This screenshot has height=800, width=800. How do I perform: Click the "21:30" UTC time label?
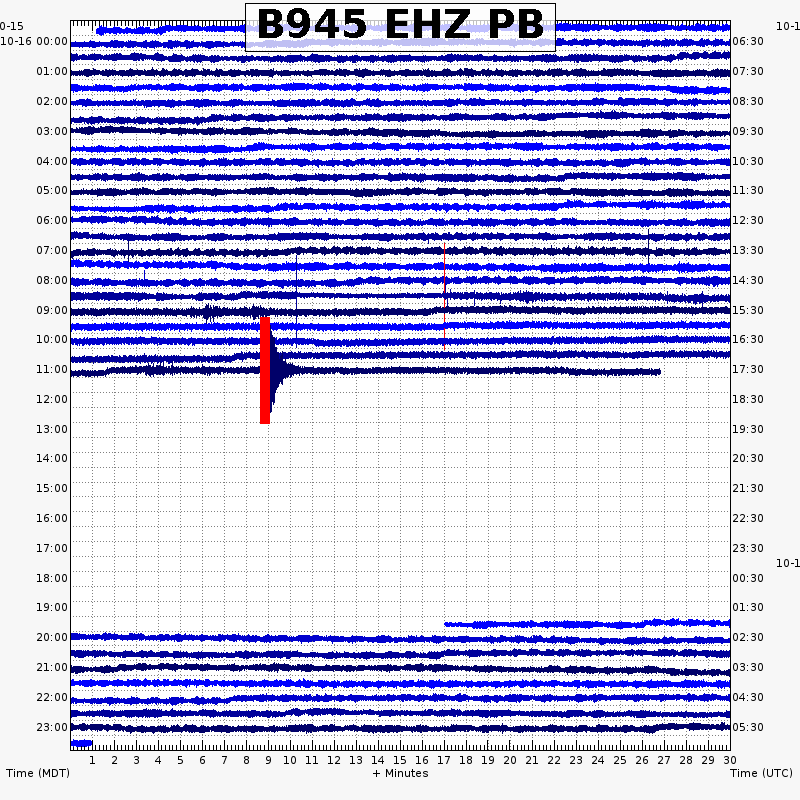(748, 488)
